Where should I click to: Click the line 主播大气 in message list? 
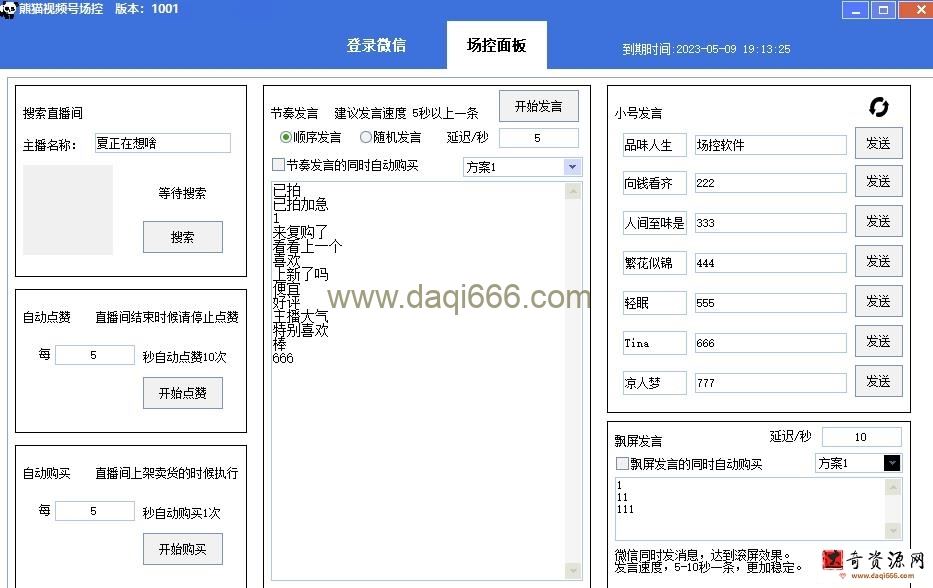click(x=300, y=316)
